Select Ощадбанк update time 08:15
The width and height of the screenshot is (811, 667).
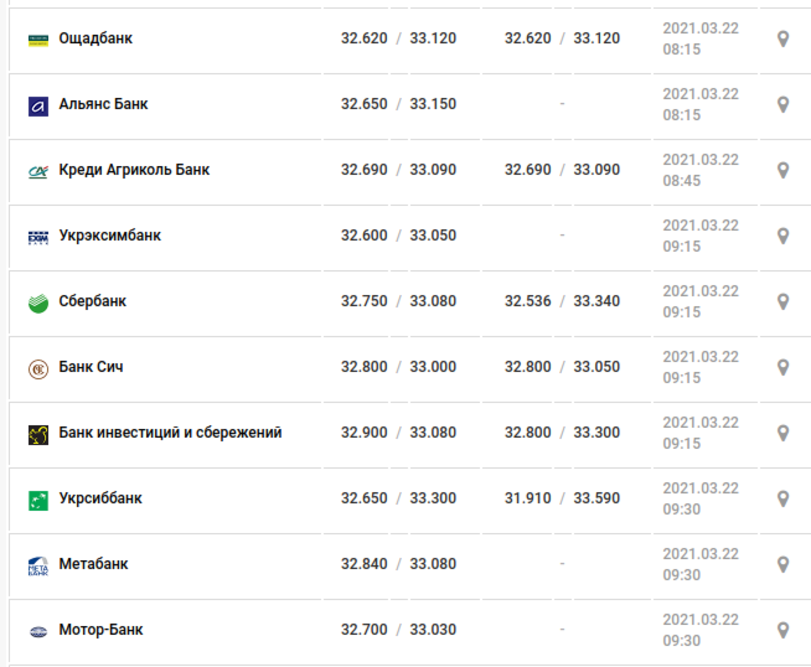pos(682,49)
